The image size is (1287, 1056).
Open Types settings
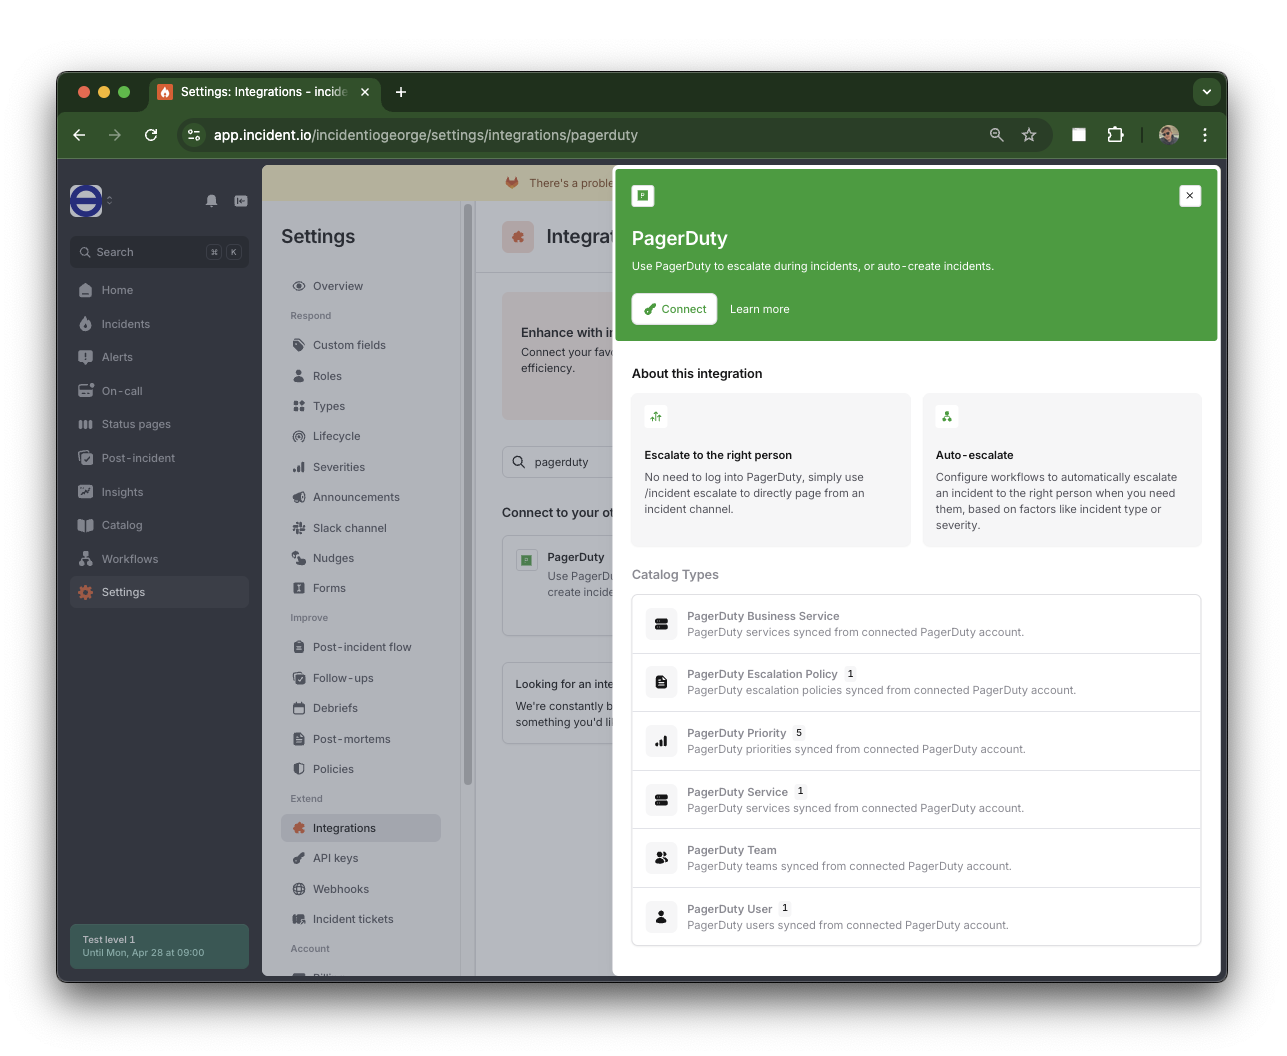coord(361,406)
